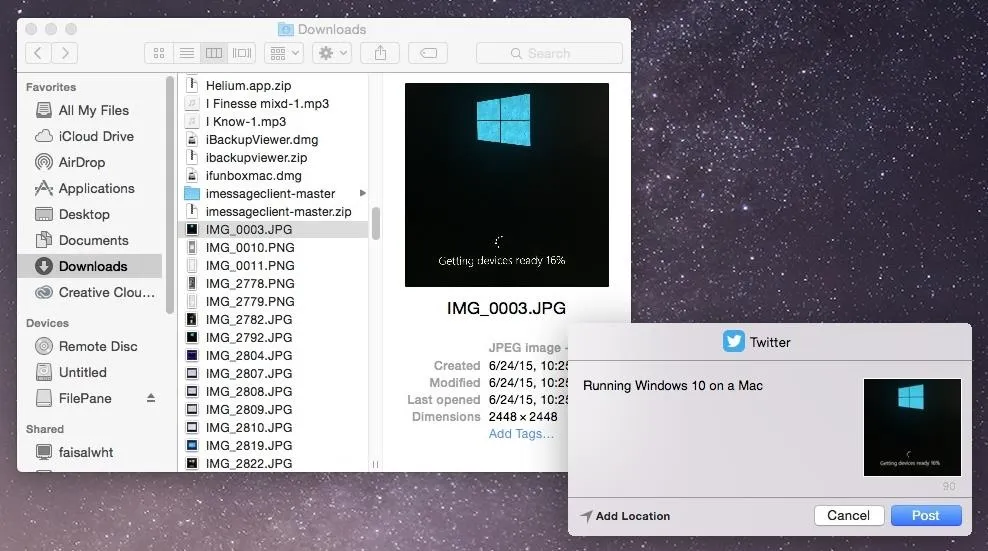
Task: Select IMG_2819.JPG file
Action: point(275,445)
